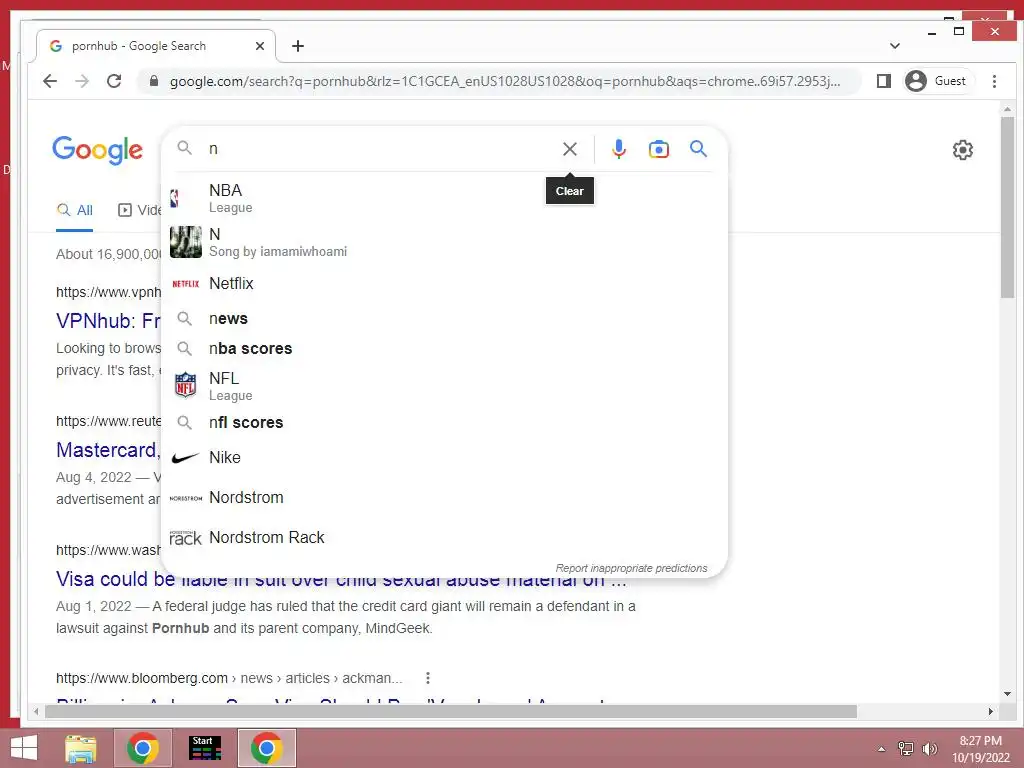The height and width of the screenshot is (768, 1024).
Task: Open the VPNhub result title link
Action: point(108,321)
